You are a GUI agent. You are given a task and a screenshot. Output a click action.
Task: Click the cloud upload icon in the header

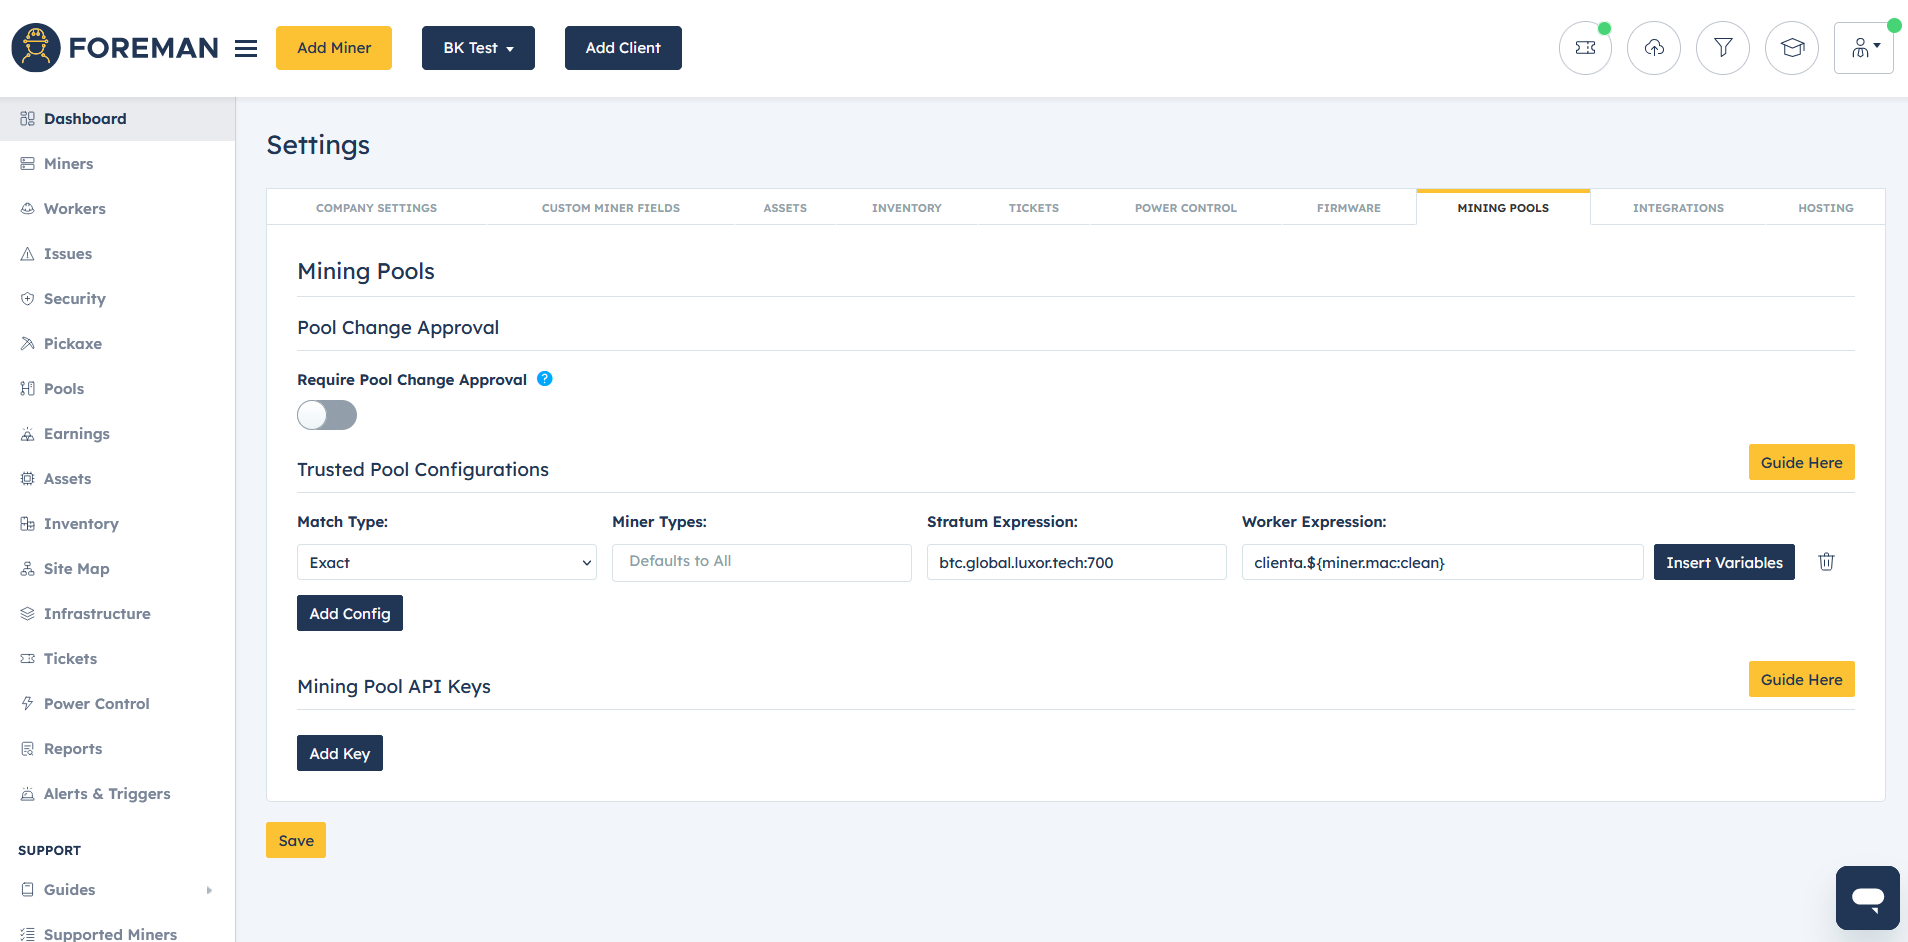click(x=1654, y=47)
